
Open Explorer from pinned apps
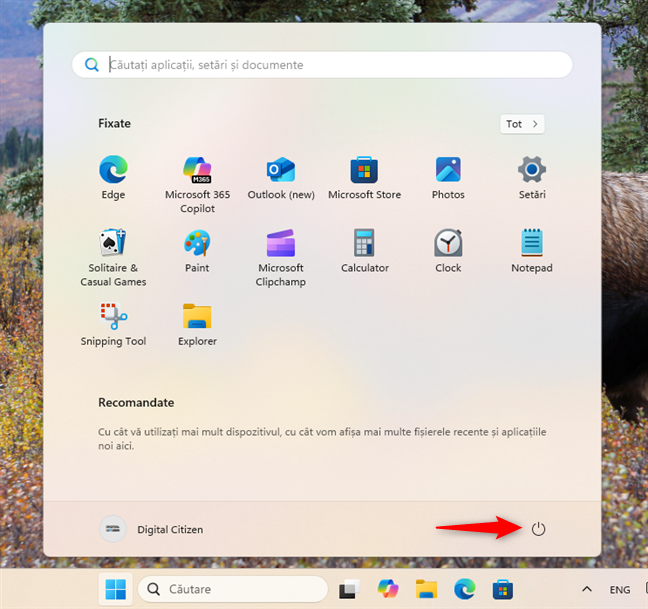tap(197, 324)
